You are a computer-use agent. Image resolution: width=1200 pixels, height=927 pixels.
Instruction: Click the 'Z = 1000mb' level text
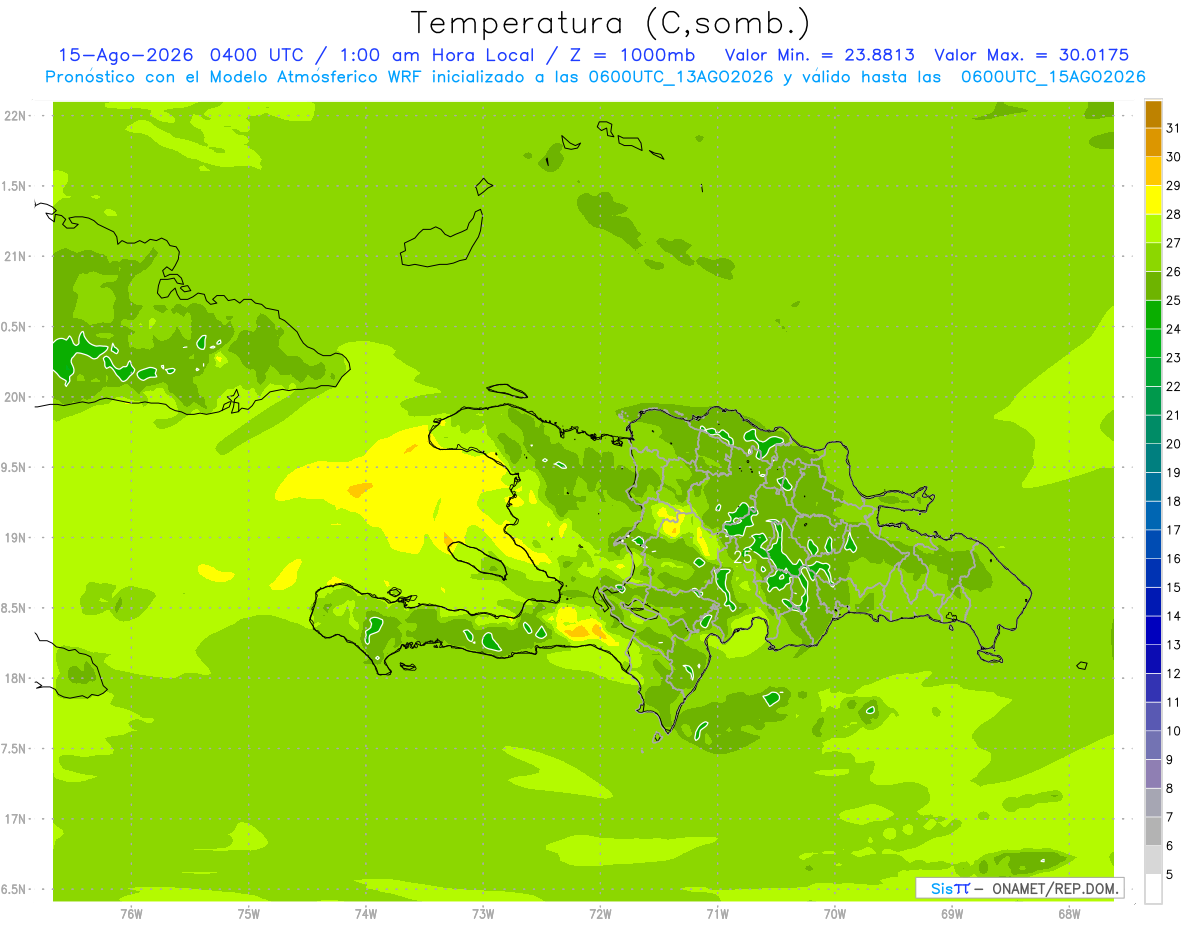click(634, 55)
